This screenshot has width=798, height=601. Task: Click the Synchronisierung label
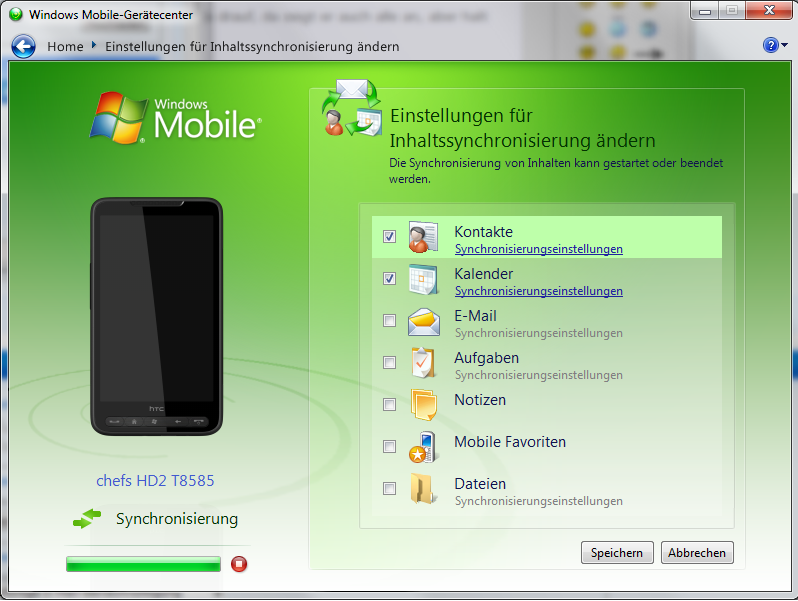pos(177,519)
